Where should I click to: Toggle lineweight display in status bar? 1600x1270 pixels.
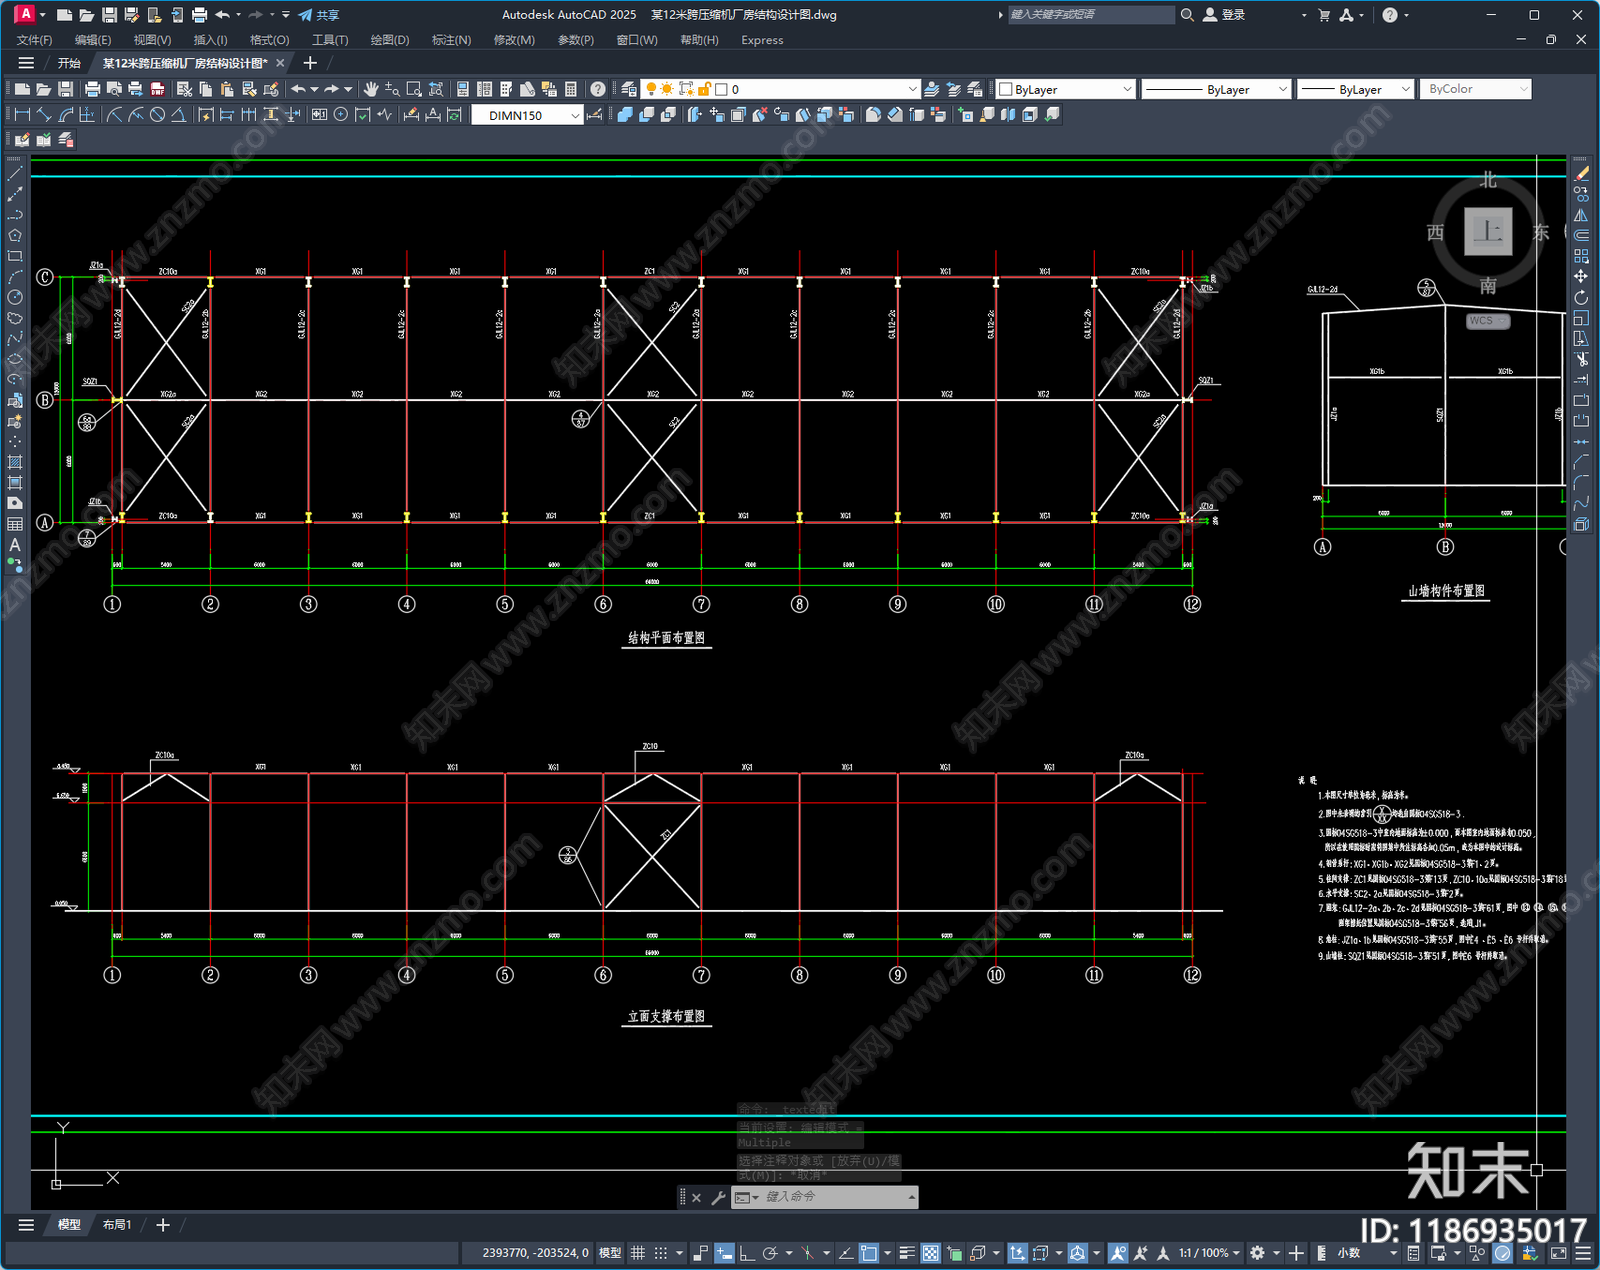coord(907,1253)
